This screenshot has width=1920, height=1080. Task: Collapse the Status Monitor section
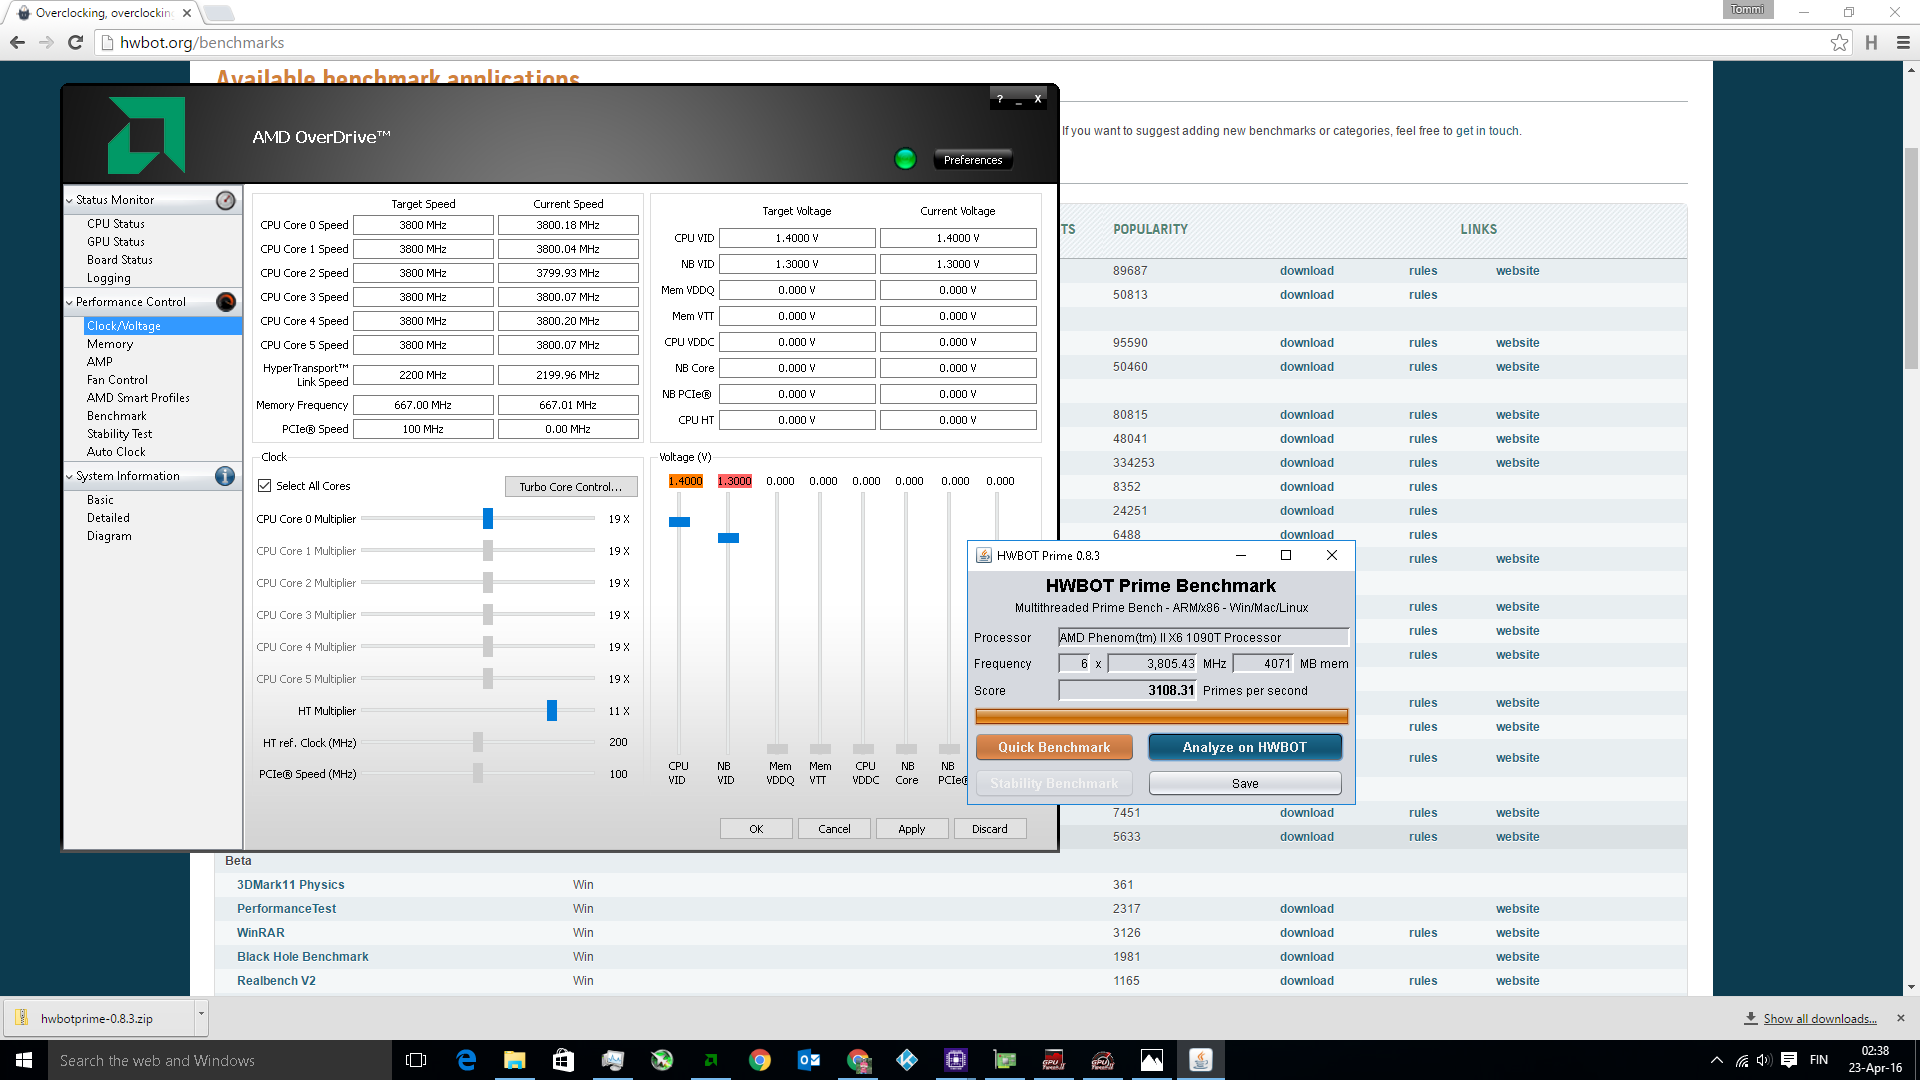(x=69, y=201)
